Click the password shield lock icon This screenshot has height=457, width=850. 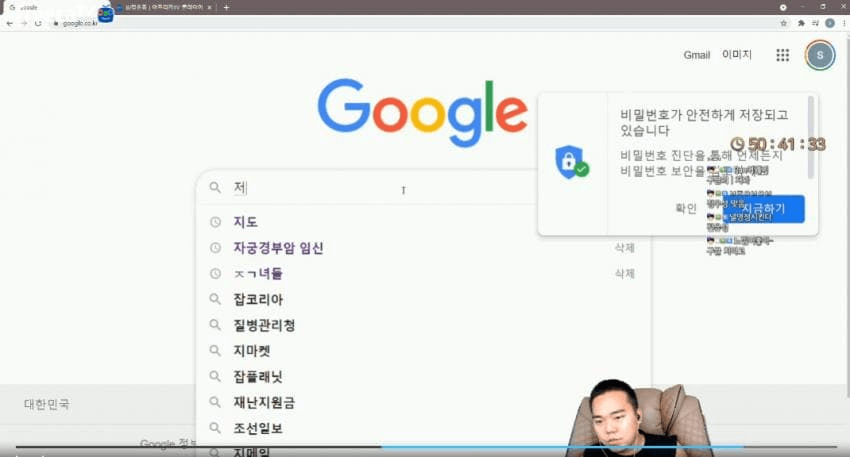point(572,162)
